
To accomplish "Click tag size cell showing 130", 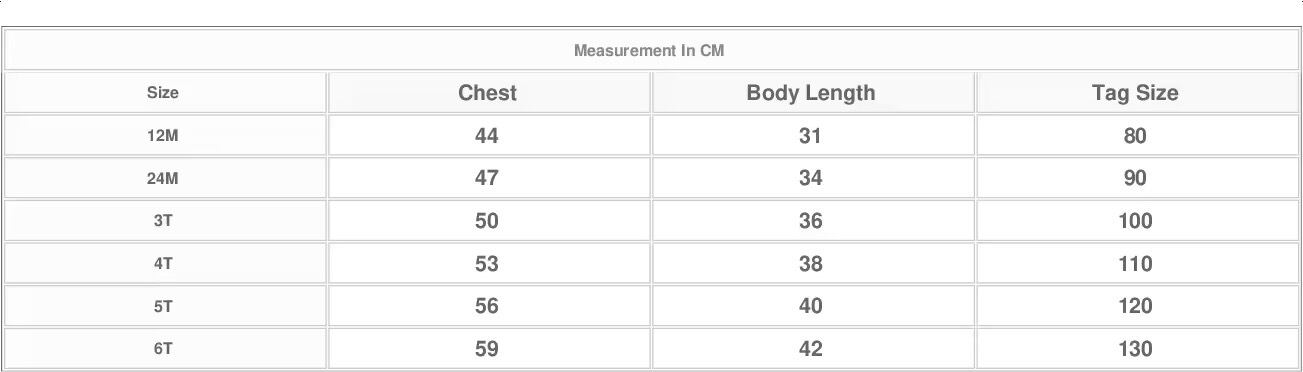I will click(x=1136, y=349).
